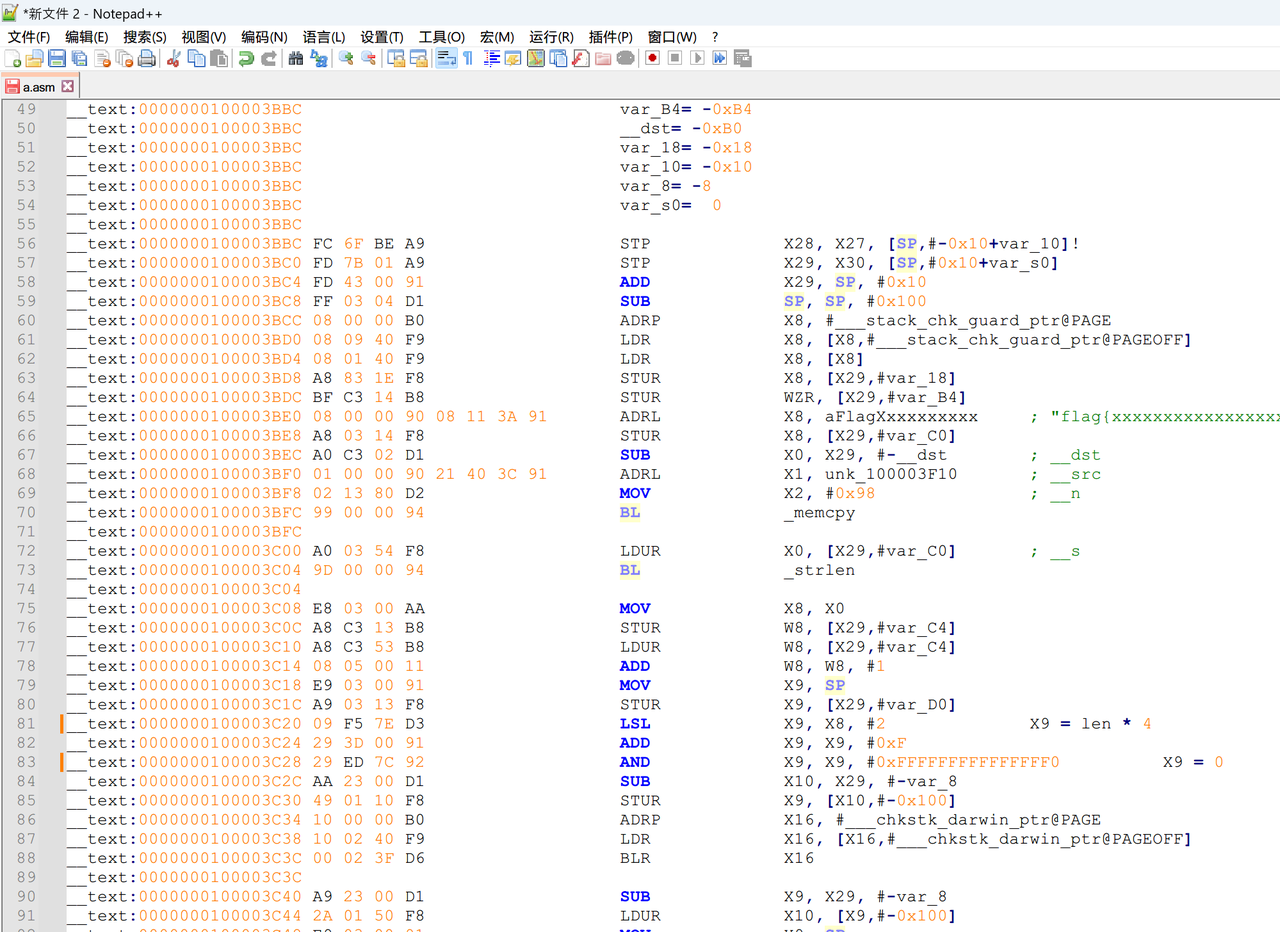The height and width of the screenshot is (932, 1280).
Task: Open the Replace dialog icon
Action: (x=318, y=59)
